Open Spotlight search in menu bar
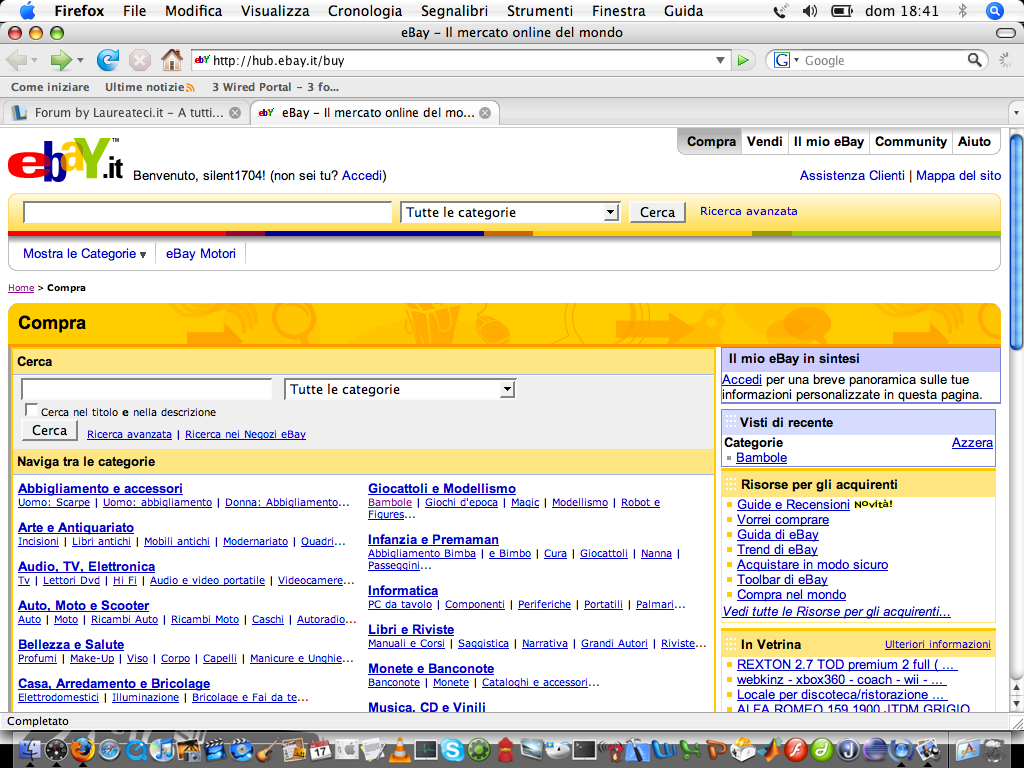The height and width of the screenshot is (768, 1024). 995,11
